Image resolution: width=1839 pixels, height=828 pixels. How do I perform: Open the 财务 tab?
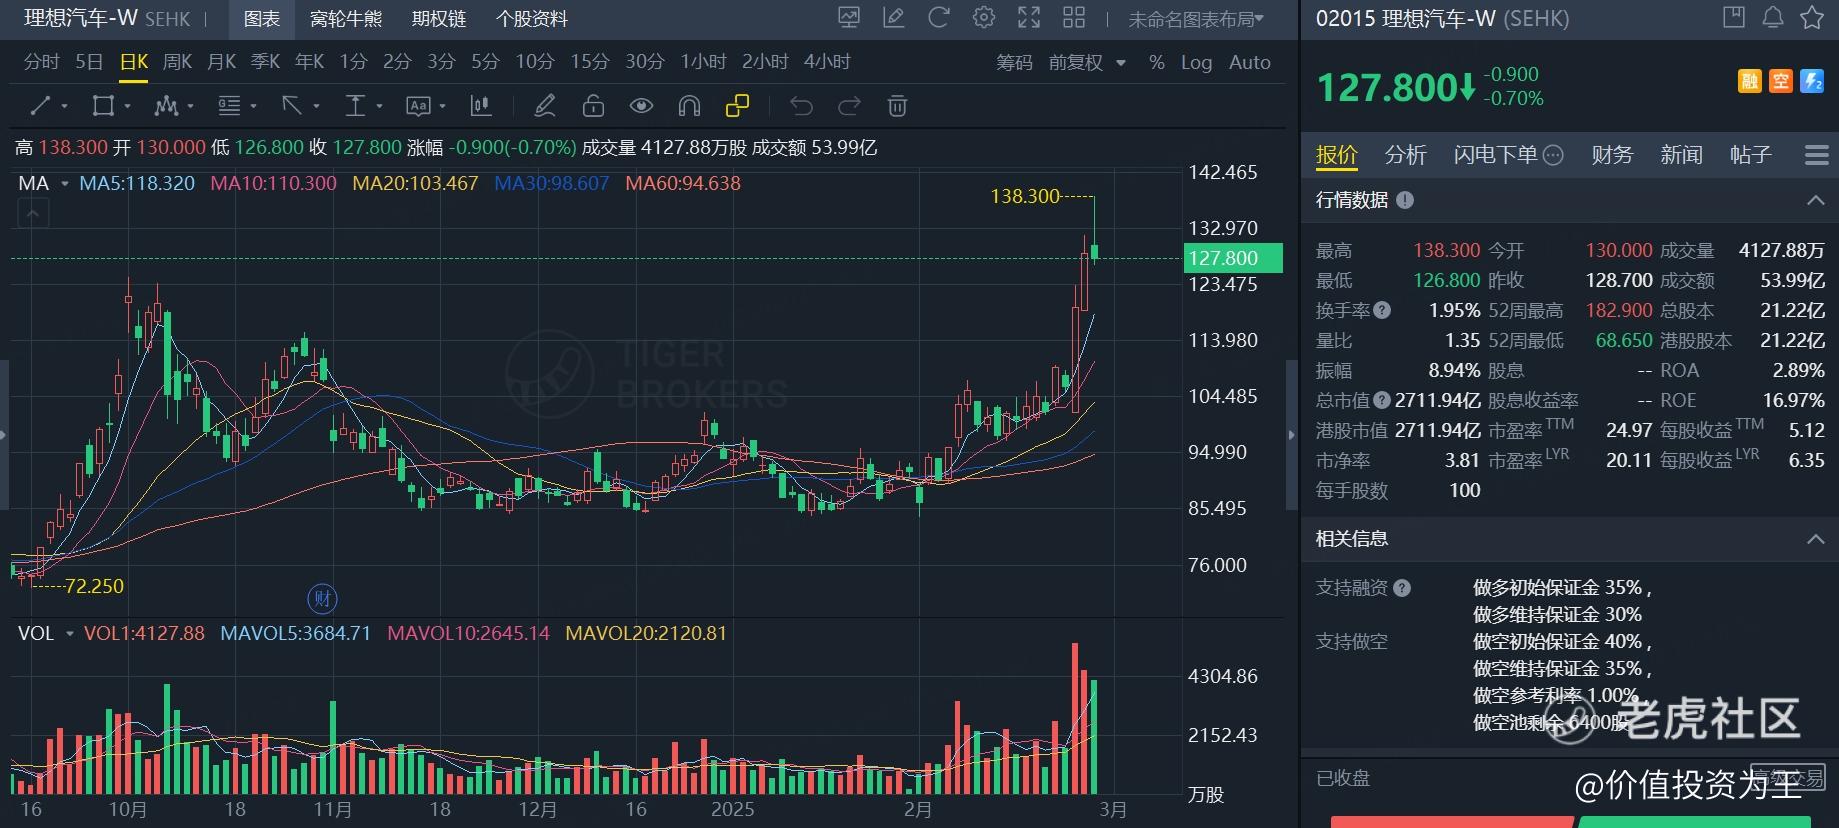tap(1612, 155)
